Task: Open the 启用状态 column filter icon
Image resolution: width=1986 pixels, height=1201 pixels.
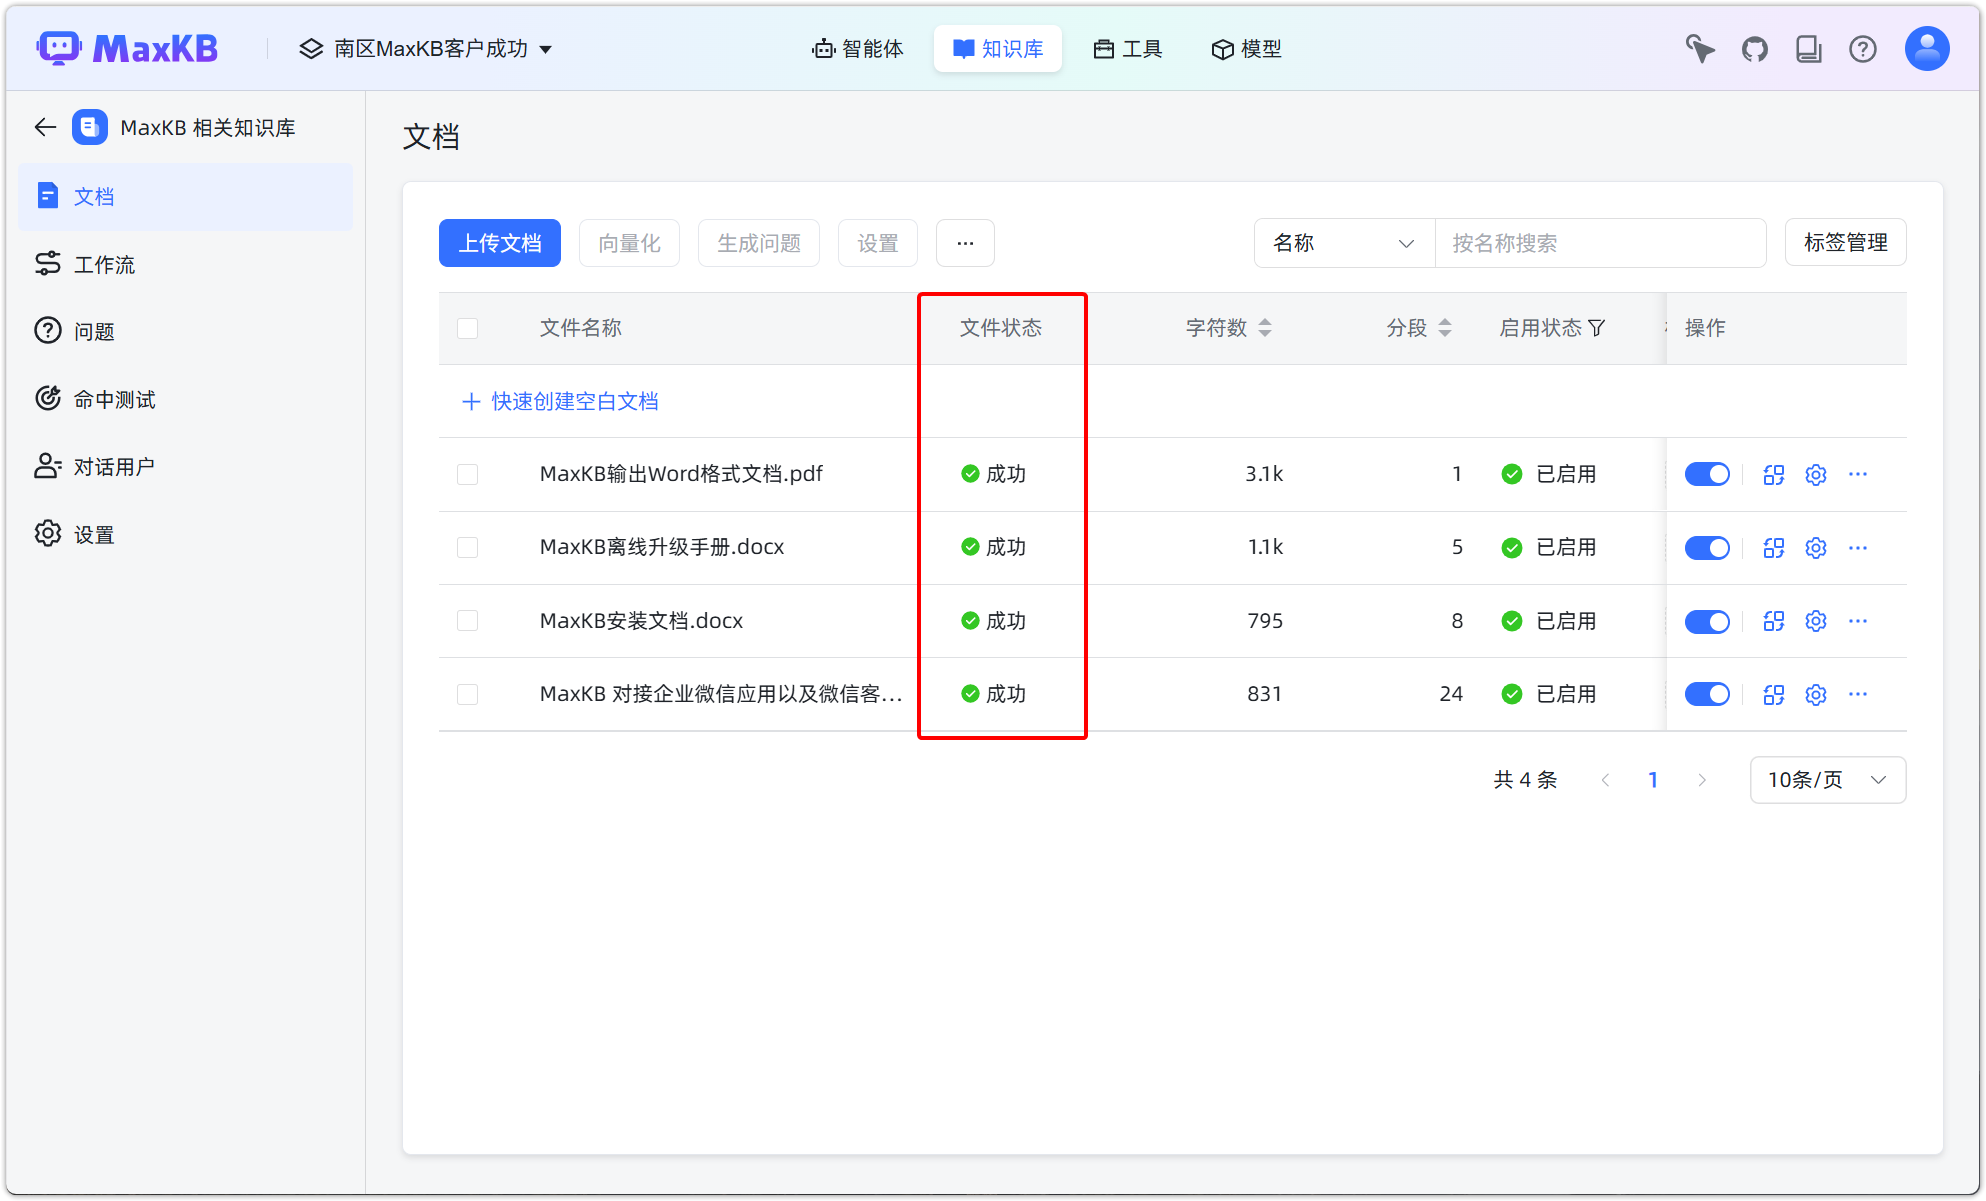Action: (x=1600, y=327)
